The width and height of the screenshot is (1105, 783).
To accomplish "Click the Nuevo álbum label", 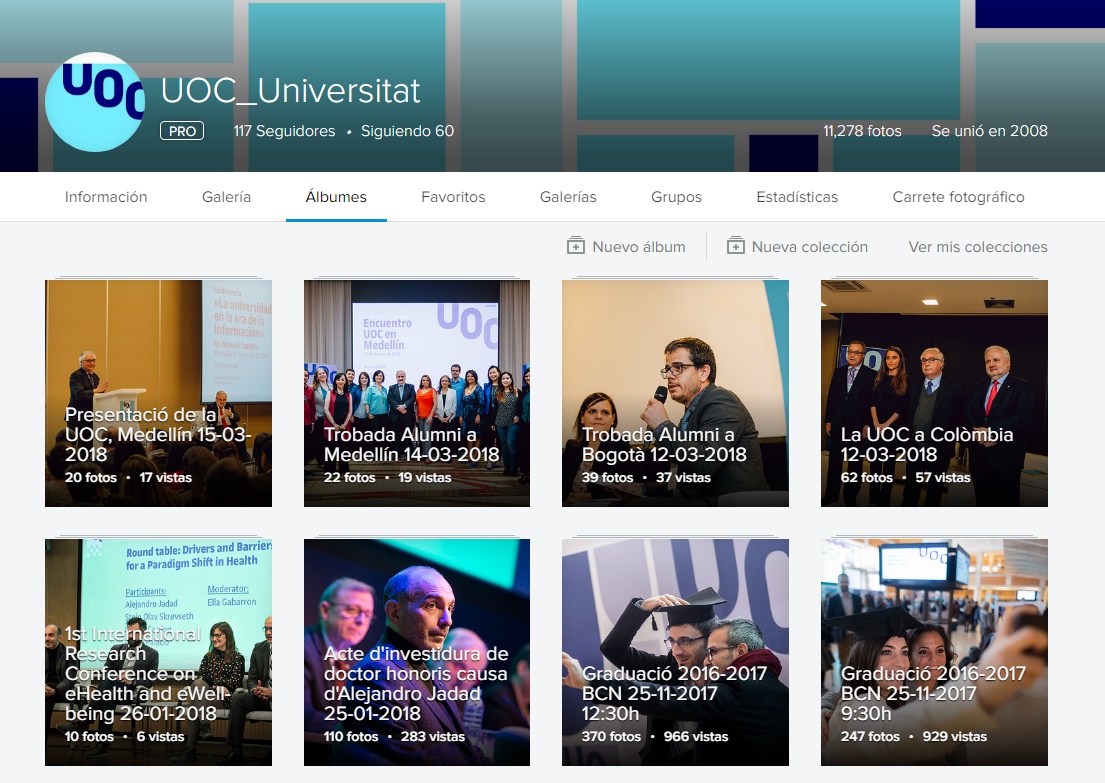I will click(639, 247).
